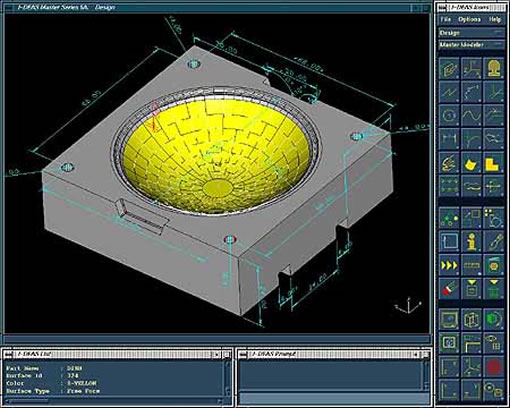Select the yellow squares and circle icon
The image size is (510, 408).
[494, 218]
